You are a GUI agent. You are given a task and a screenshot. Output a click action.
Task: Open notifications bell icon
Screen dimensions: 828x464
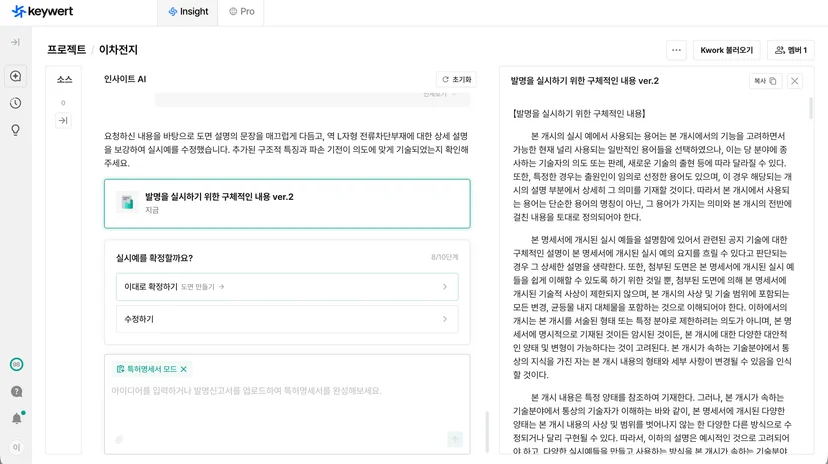click(17, 418)
